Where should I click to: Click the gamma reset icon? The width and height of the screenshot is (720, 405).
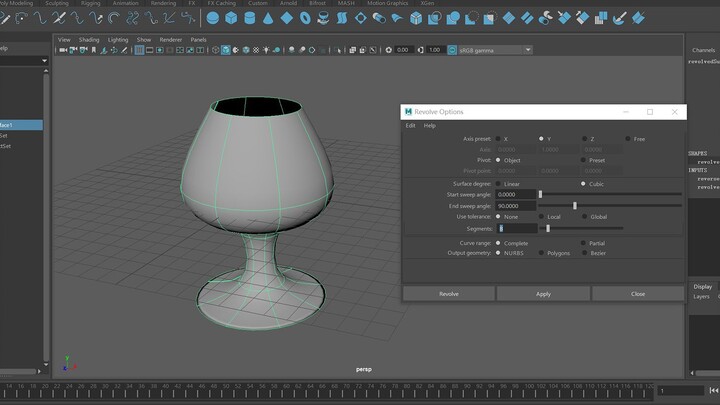coord(420,50)
